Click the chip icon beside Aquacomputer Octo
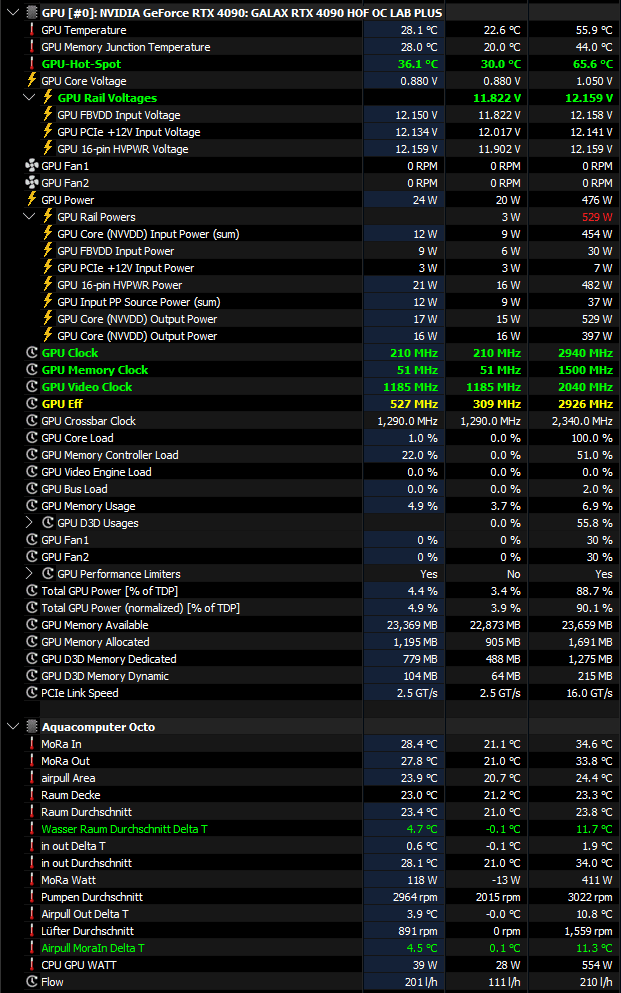The width and height of the screenshot is (621, 993). [32, 726]
